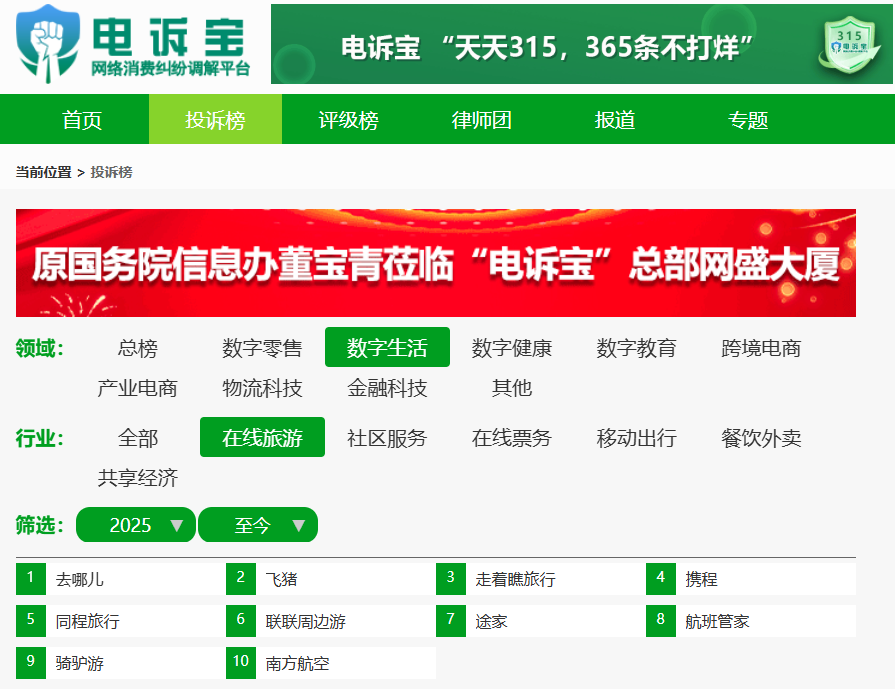Open rank 9 entry 骑驴游
Screen dimensions: 895x689
[x=120, y=663]
